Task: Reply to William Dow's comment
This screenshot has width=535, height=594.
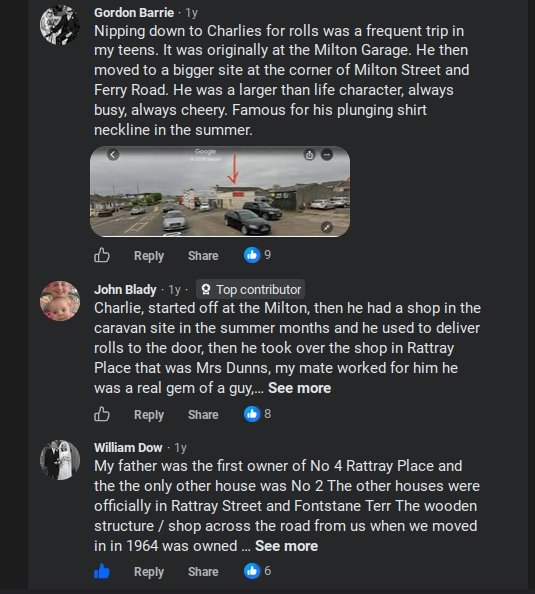Action: click(x=149, y=572)
